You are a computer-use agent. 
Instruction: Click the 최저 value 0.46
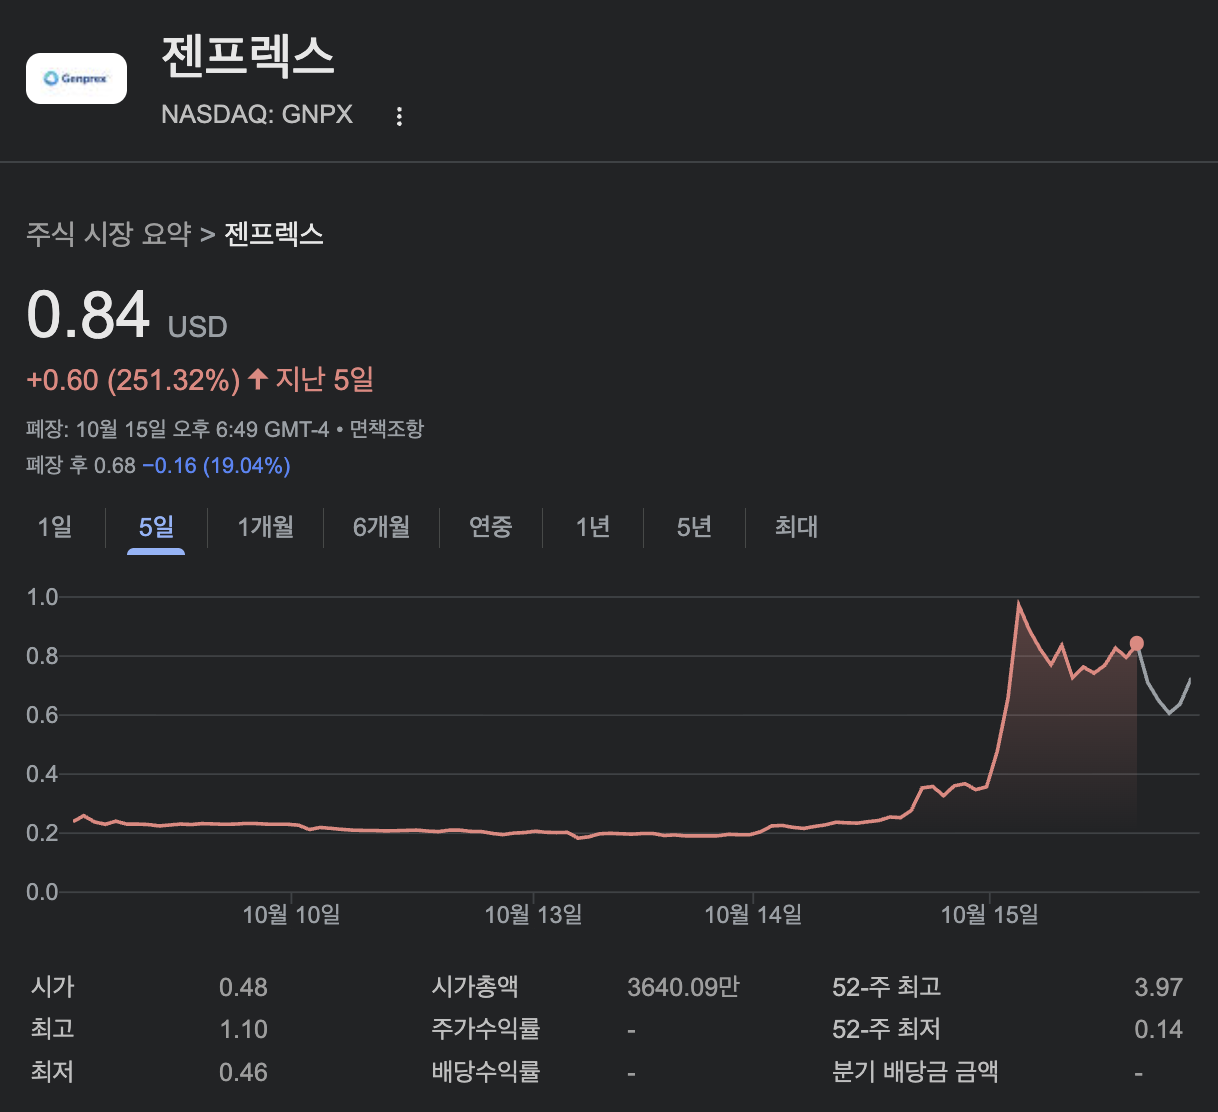pyautogui.click(x=243, y=1072)
